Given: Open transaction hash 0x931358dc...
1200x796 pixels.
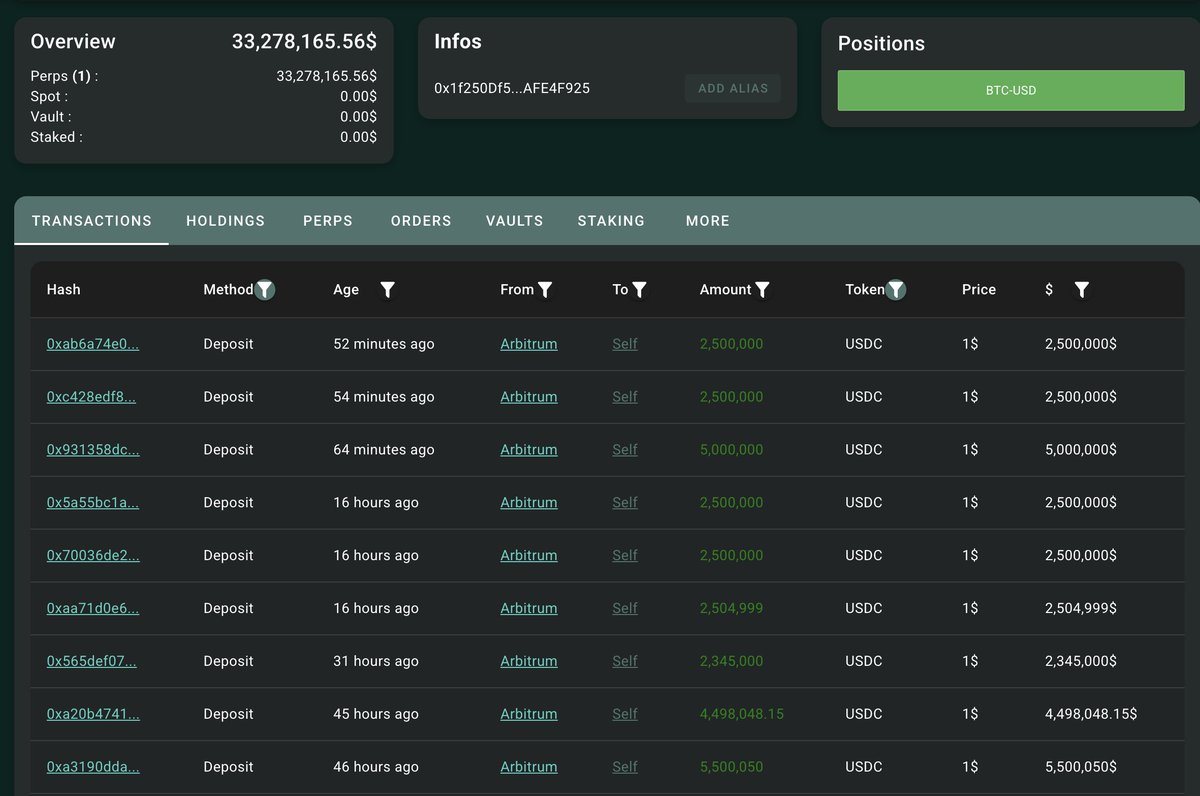Looking at the screenshot, I should click(x=93, y=450).
